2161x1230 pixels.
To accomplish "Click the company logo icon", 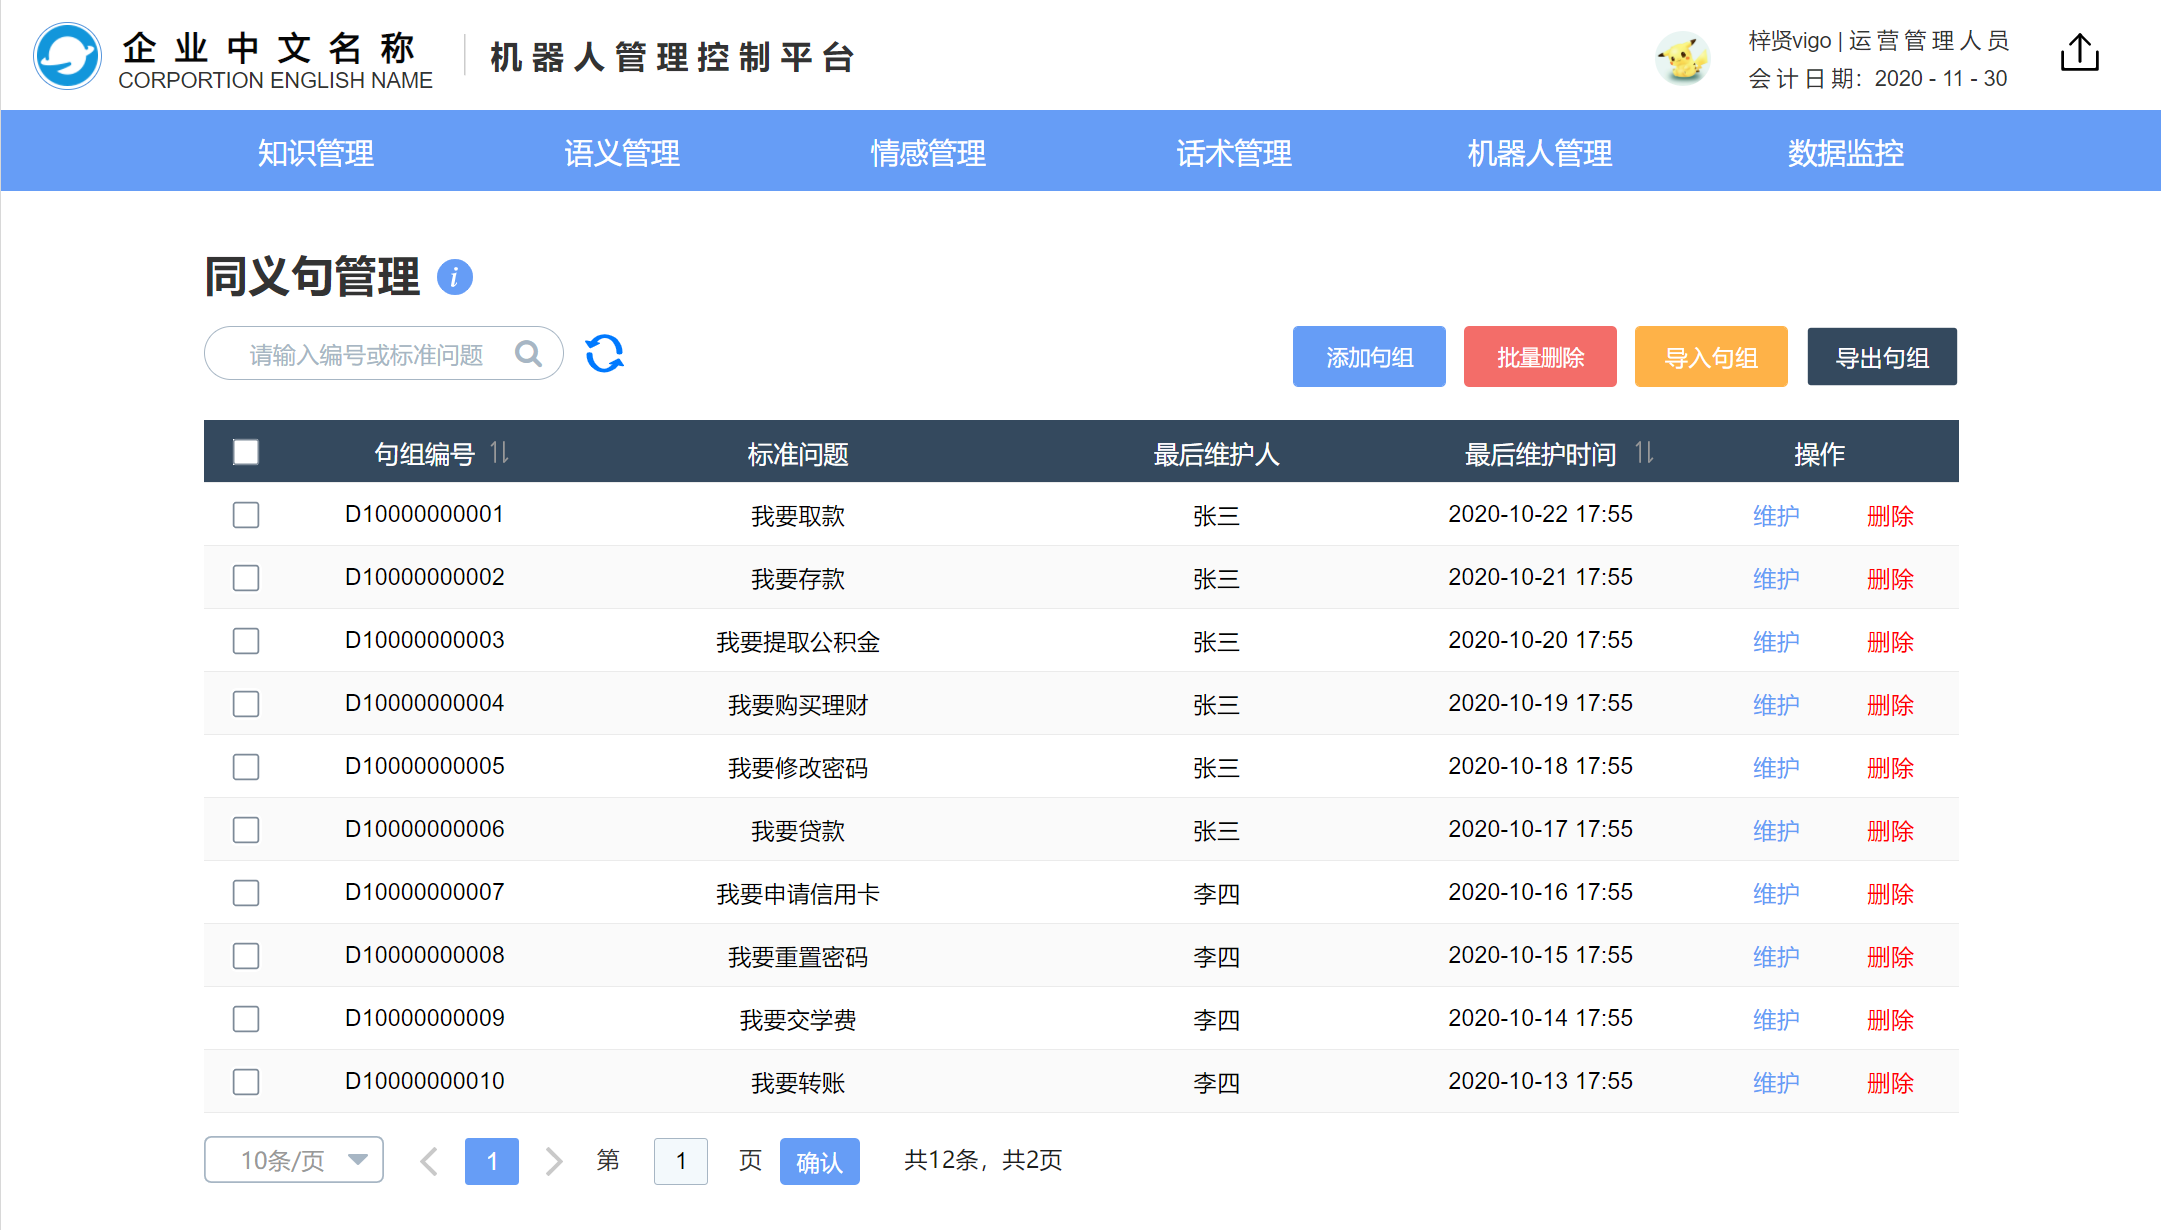I will point(67,57).
